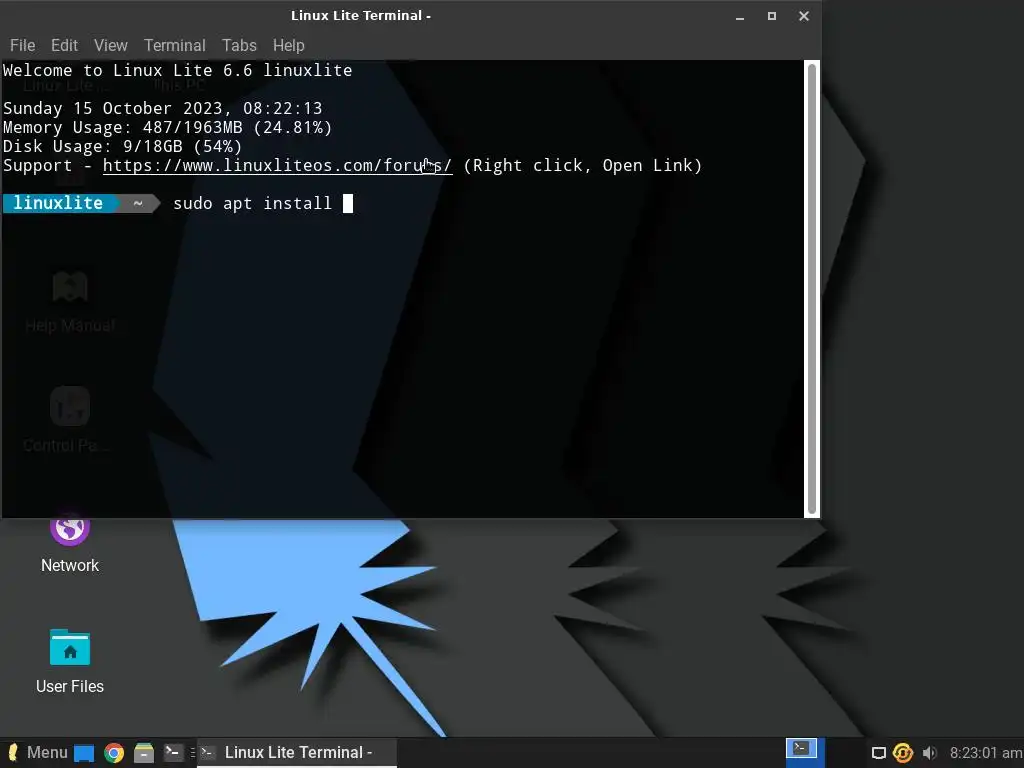Open the Edit menu

click(x=64, y=45)
